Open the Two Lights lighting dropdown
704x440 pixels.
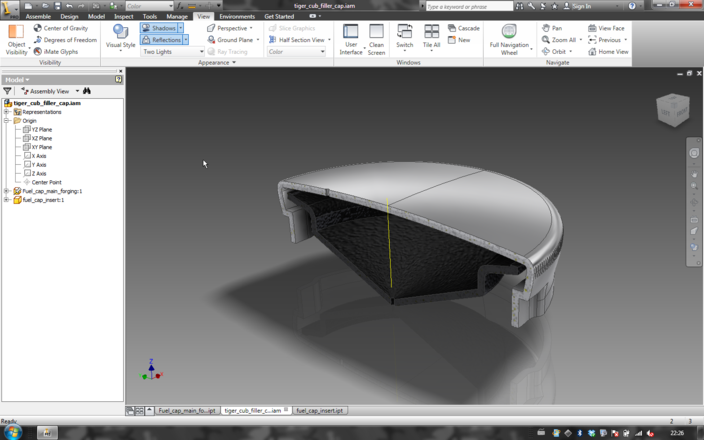(x=173, y=52)
